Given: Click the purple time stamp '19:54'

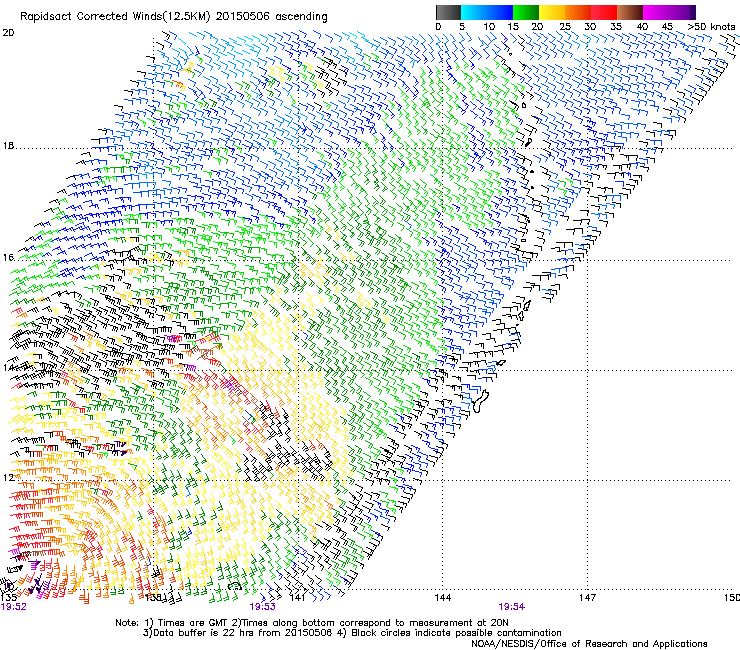Looking at the screenshot, I should (x=512, y=607).
